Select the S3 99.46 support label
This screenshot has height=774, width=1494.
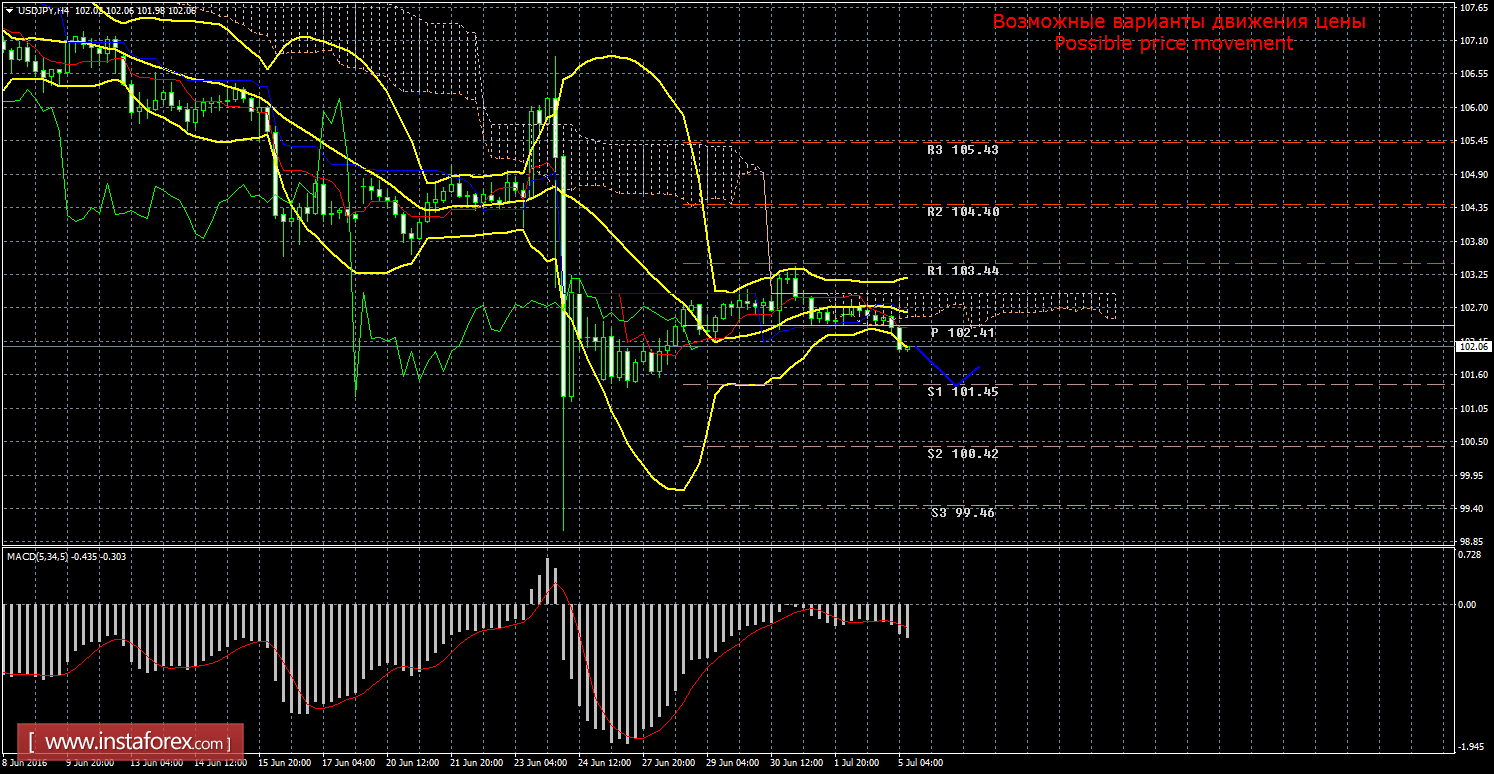[962, 513]
